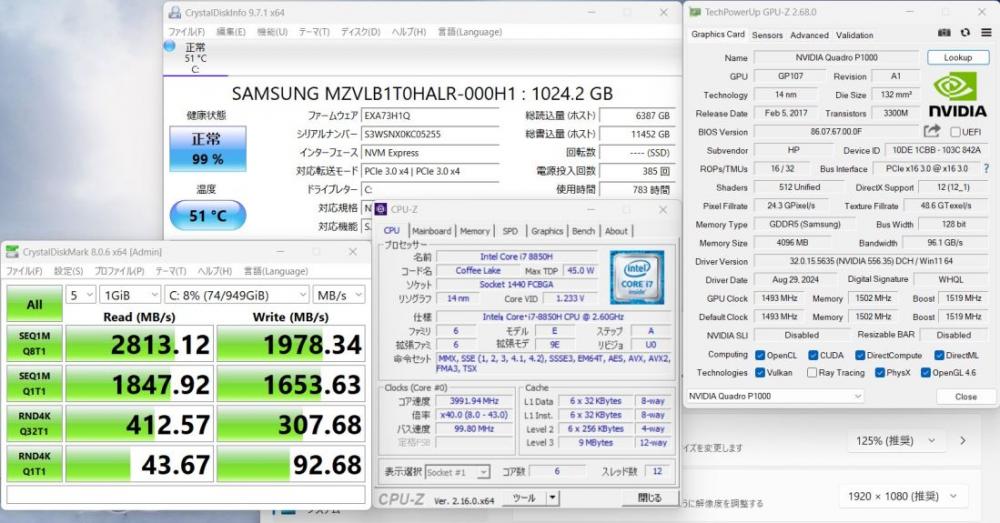Image resolution: width=1000 pixels, height=523 pixels.
Task: Click the BIOS version share/export icon
Action: pyautogui.click(x=932, y=131)
